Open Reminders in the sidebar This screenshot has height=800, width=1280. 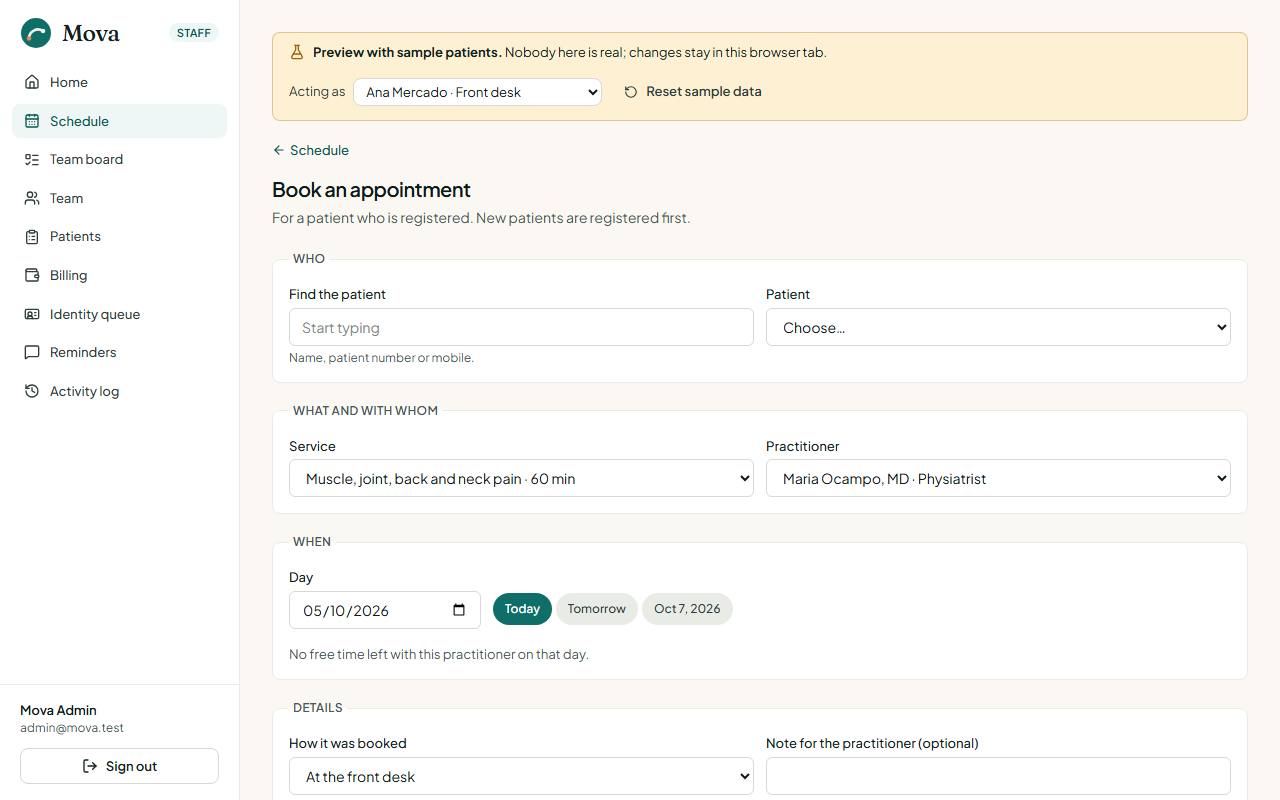pos(119,352)
